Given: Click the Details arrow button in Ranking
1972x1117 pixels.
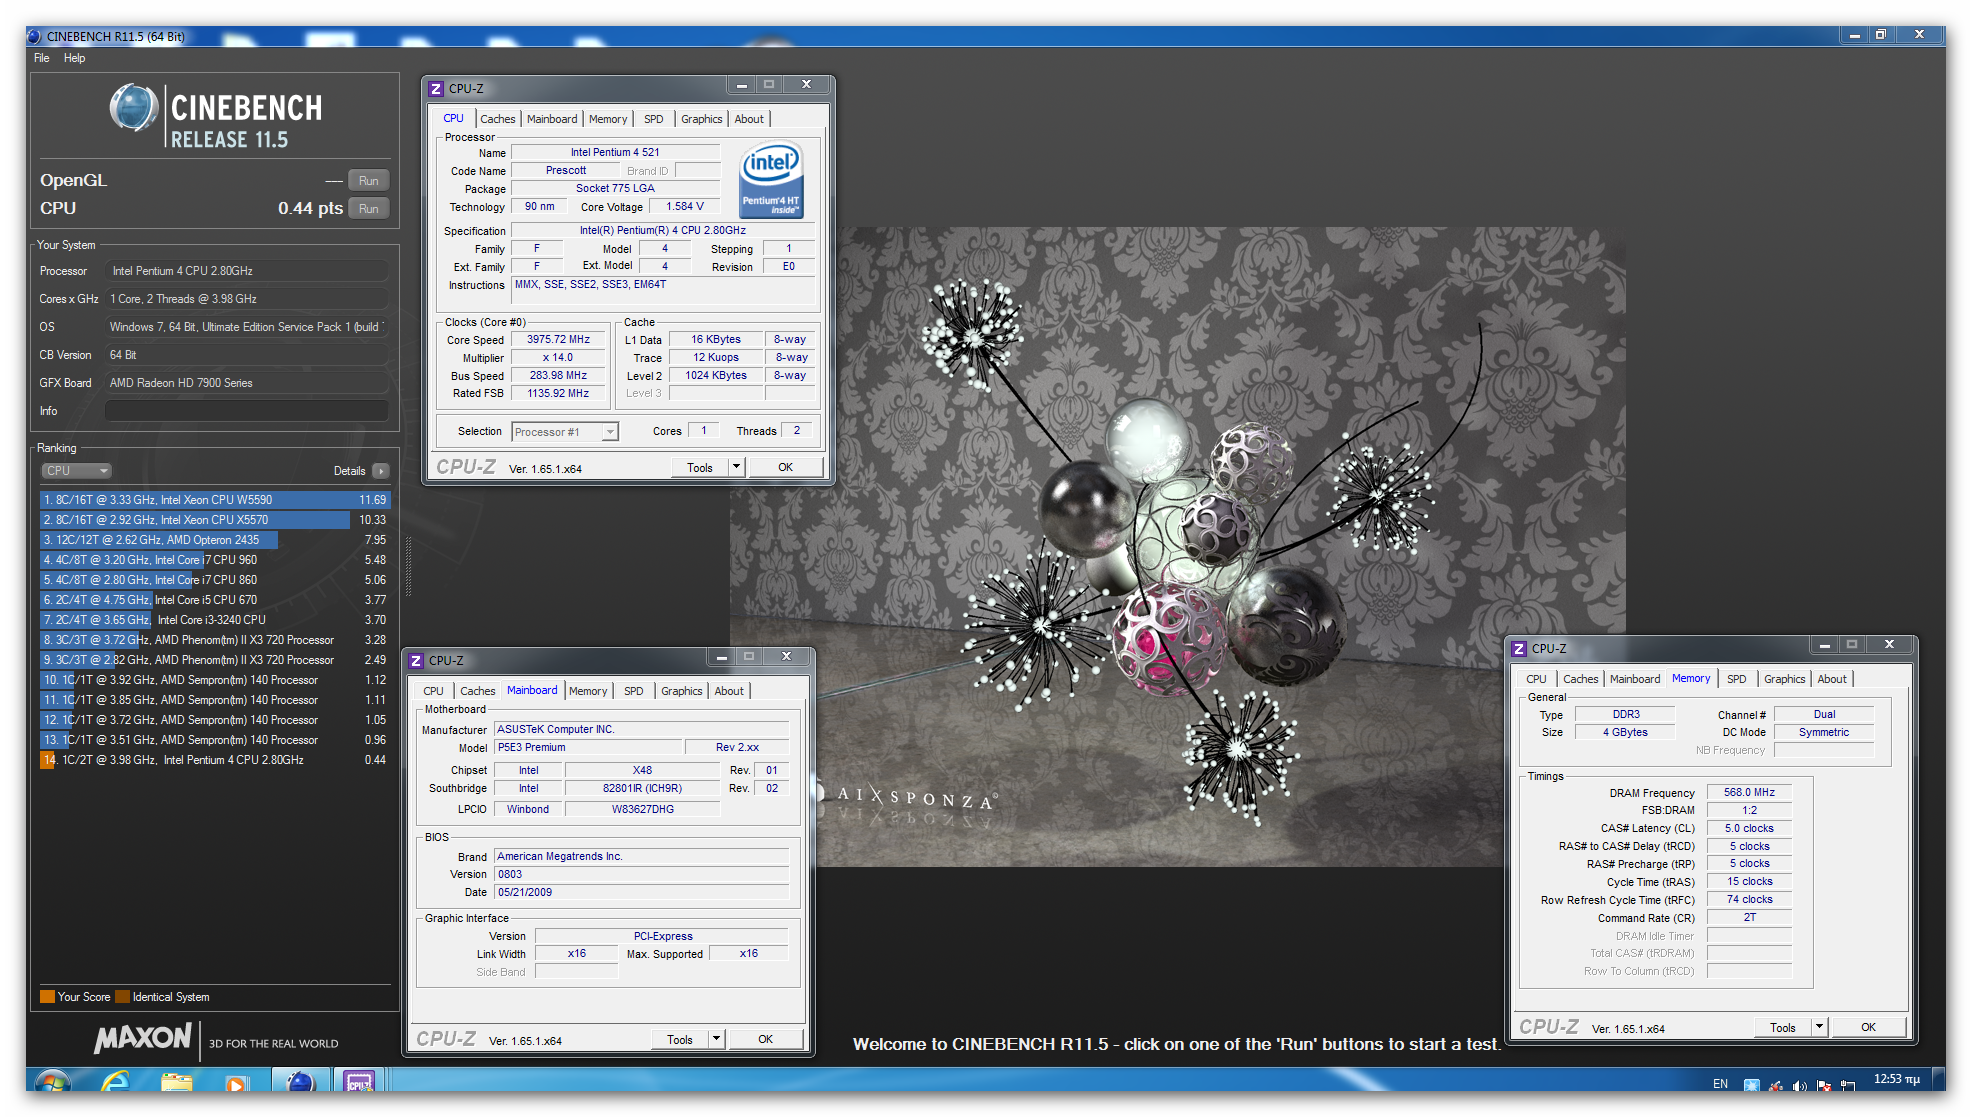Looking at the screenshot, I should pos(381,471).
